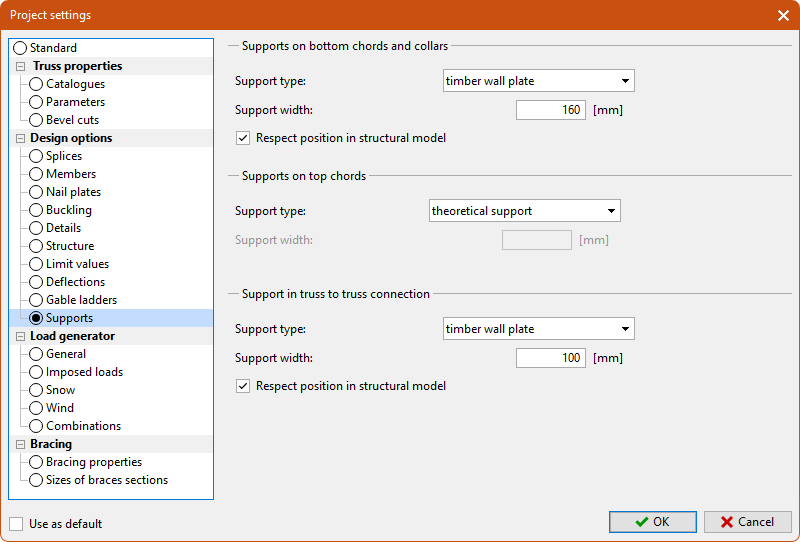Collapse the Truss properties tree group
Viewport: 800px width, 542px height.
click(x=20, y=66)
